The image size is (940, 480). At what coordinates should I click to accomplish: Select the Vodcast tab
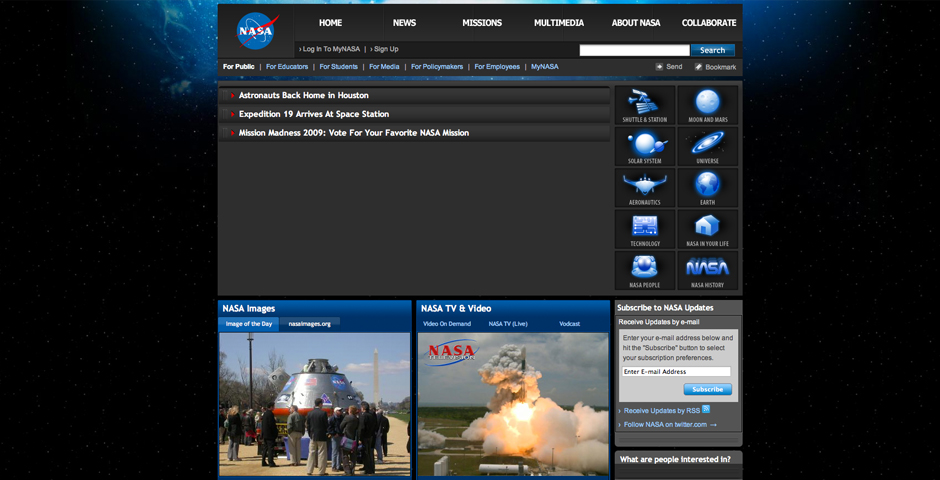(x=570, y=324)
